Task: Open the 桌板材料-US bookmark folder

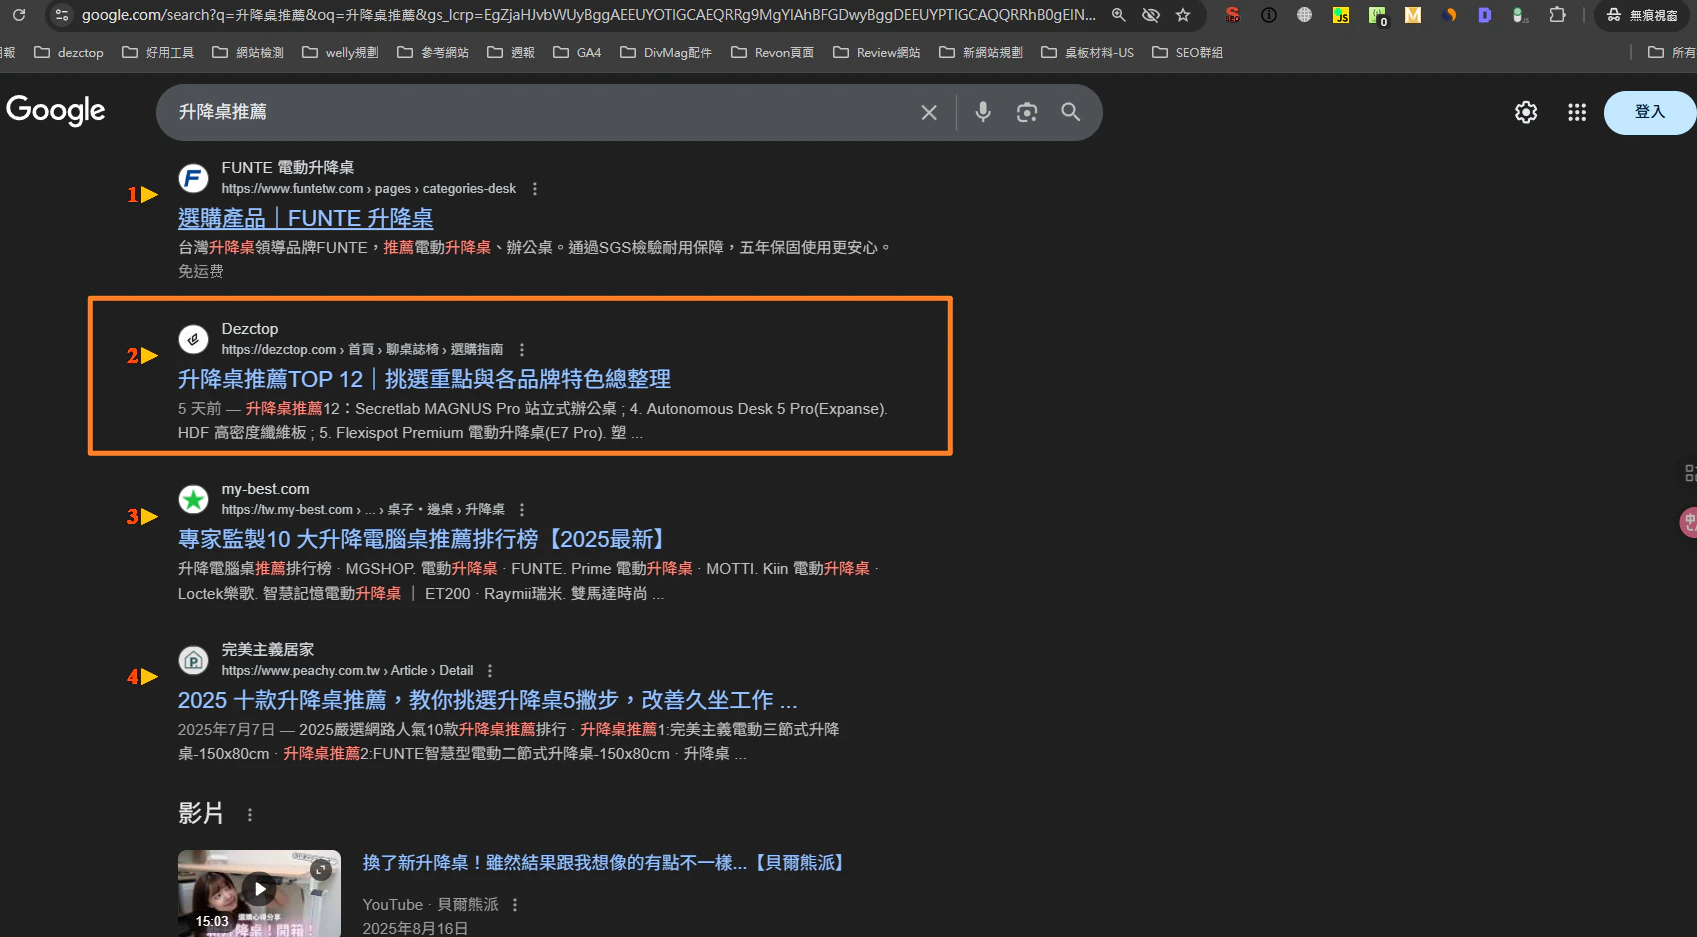Action: pos(1088,52)
